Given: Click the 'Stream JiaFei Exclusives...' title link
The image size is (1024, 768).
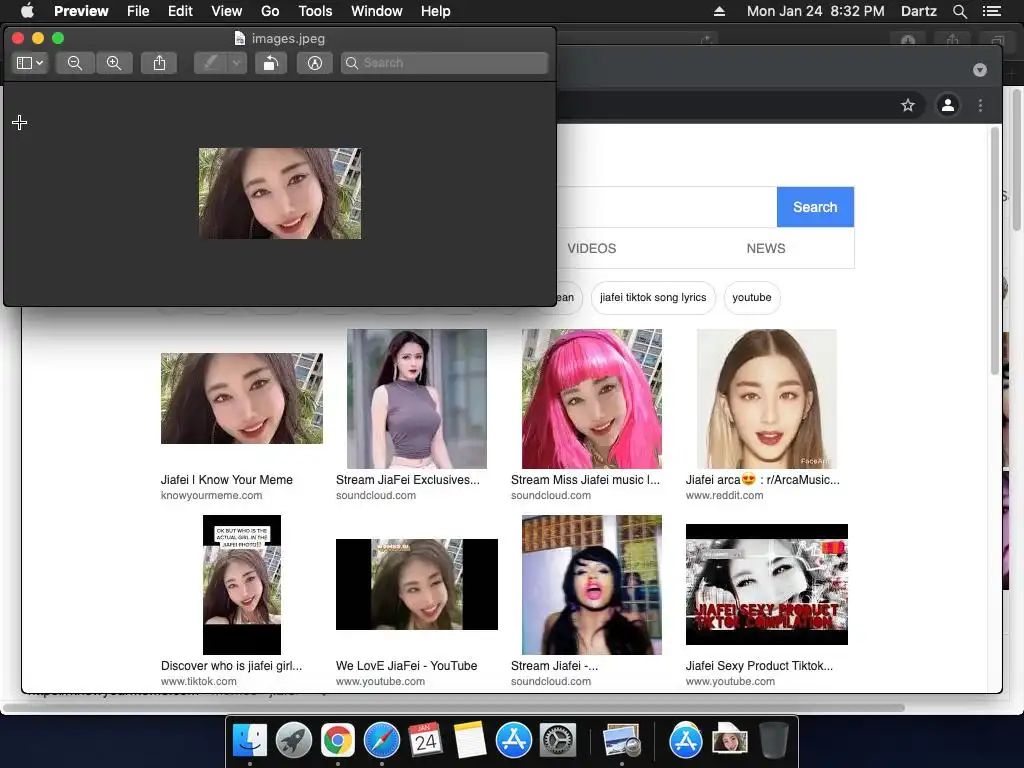Looking at the screenshot, I should click(408, 480).
